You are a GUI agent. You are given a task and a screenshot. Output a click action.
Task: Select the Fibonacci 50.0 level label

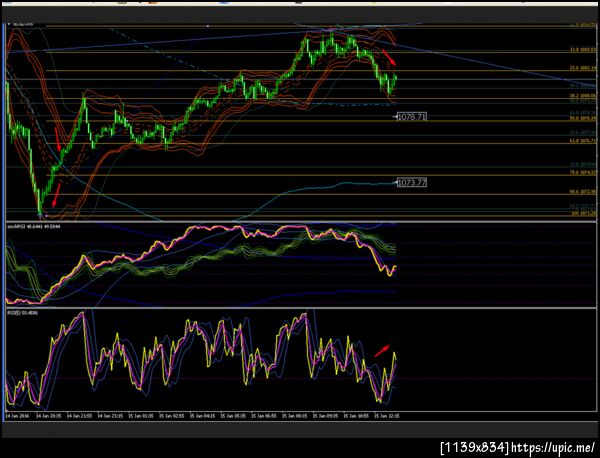tap(582, 119)
